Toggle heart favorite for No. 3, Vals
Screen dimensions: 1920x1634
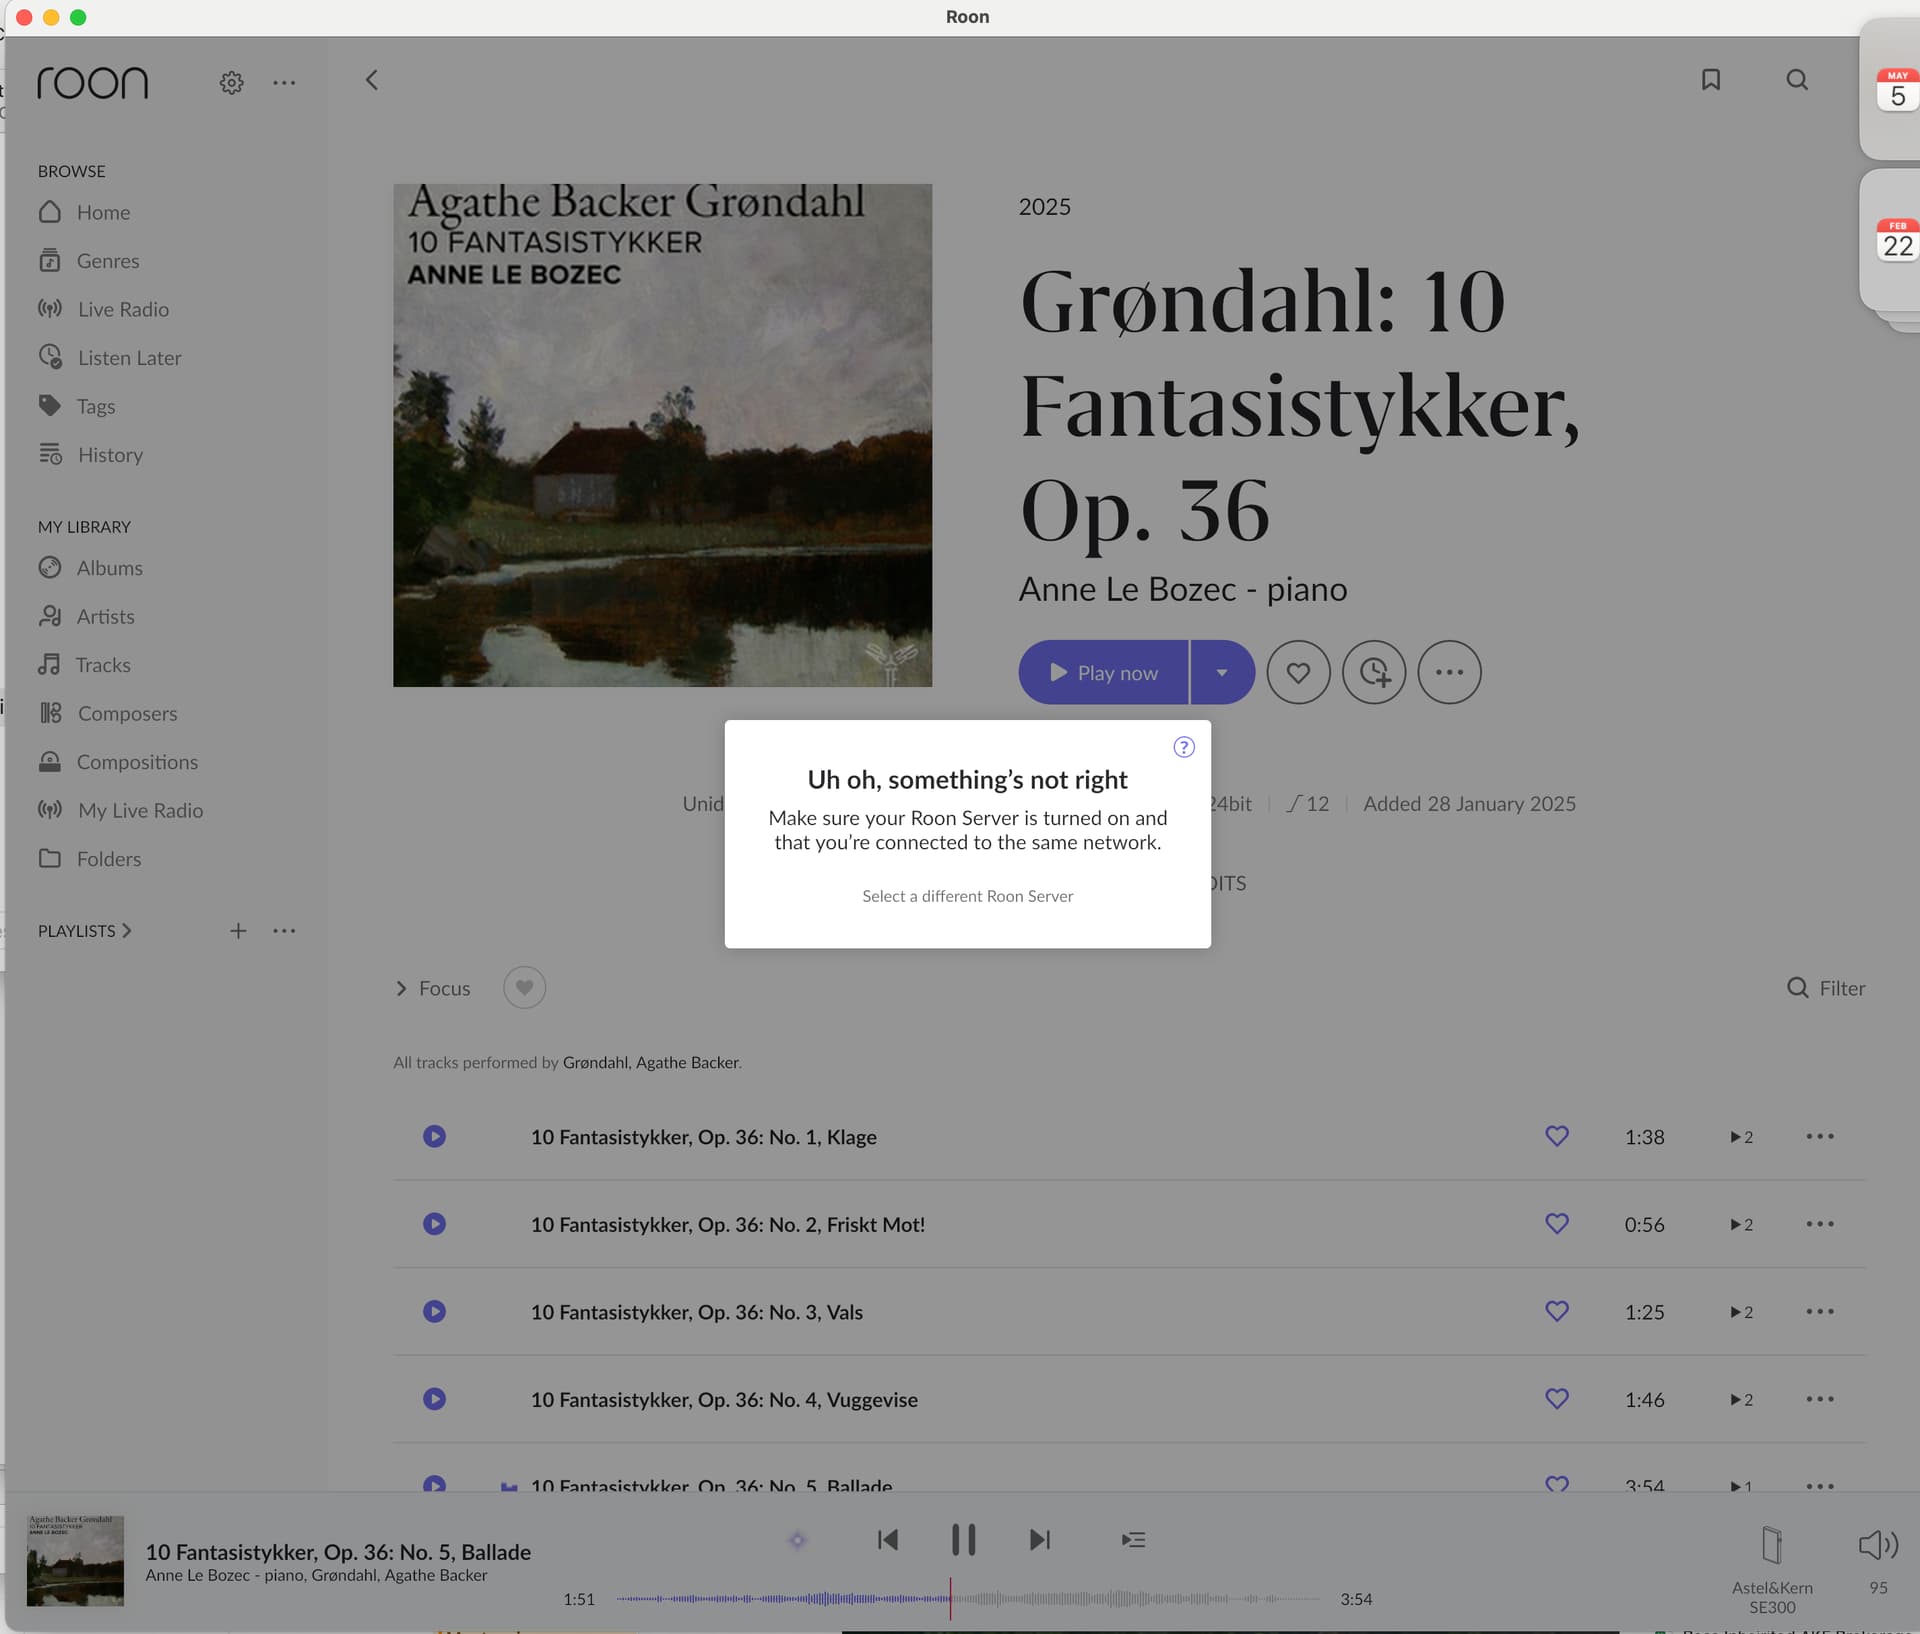1557,1311
